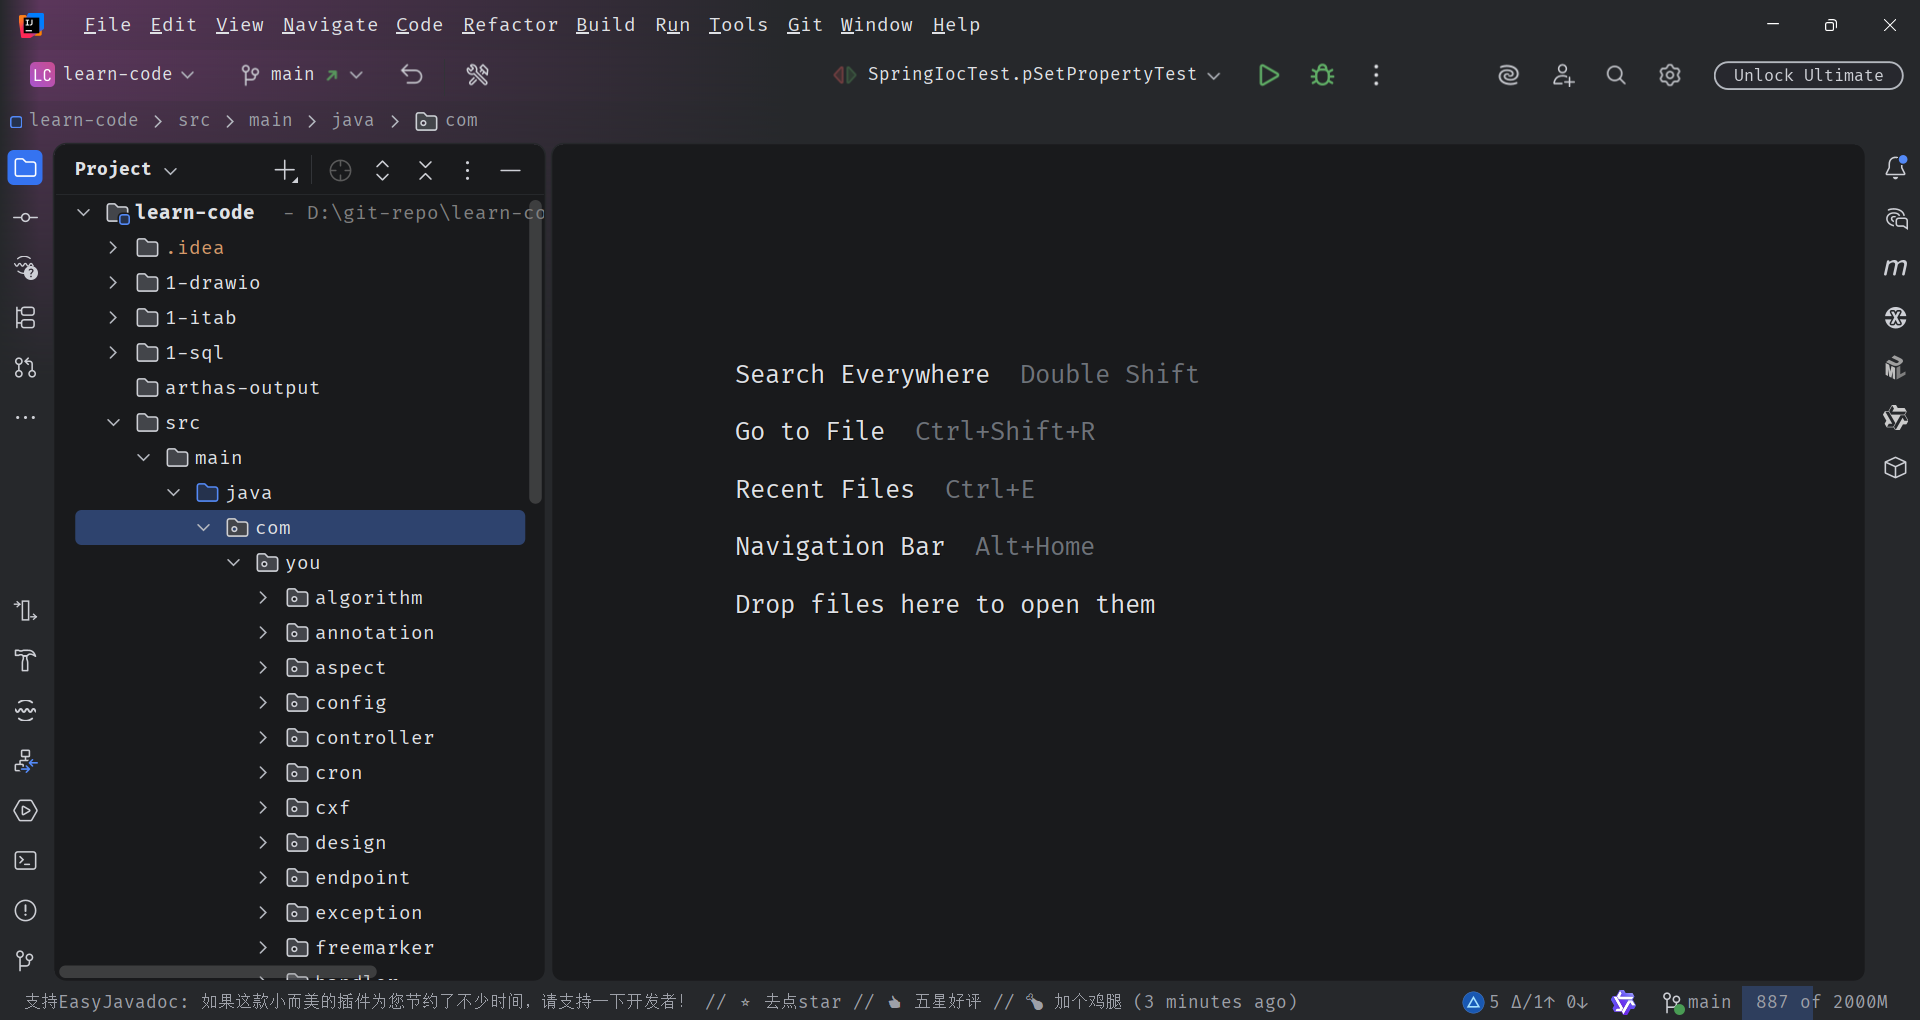Screen dimensions: 1920x1020
Task: Click the EasyJavadoc status bar message
Action: pos(660,1001)
